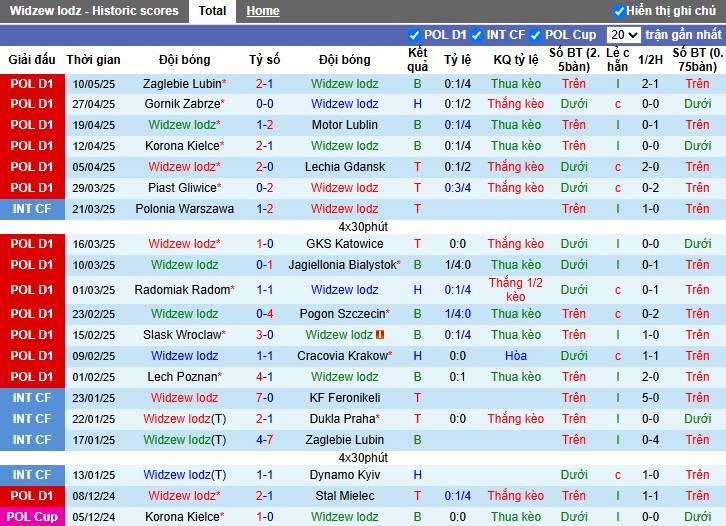The height and width of the screenshot is (526, 726).
Task: Switch to the Total tab
Action: click(x=213, y=11)
